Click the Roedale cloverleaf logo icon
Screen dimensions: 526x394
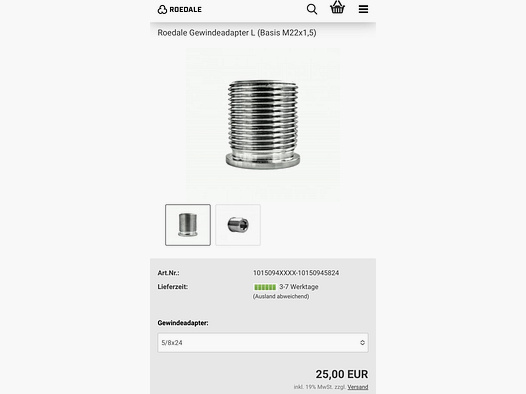tap(162, 9)
